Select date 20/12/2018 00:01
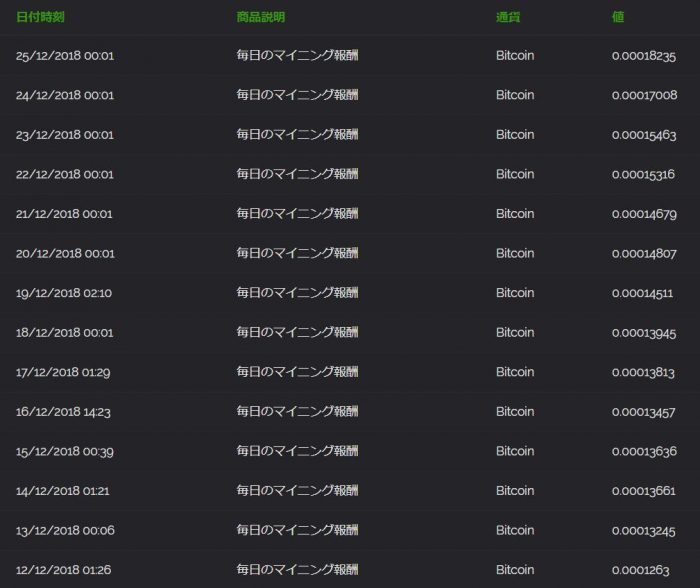700x588 pixels. point(65,254)
